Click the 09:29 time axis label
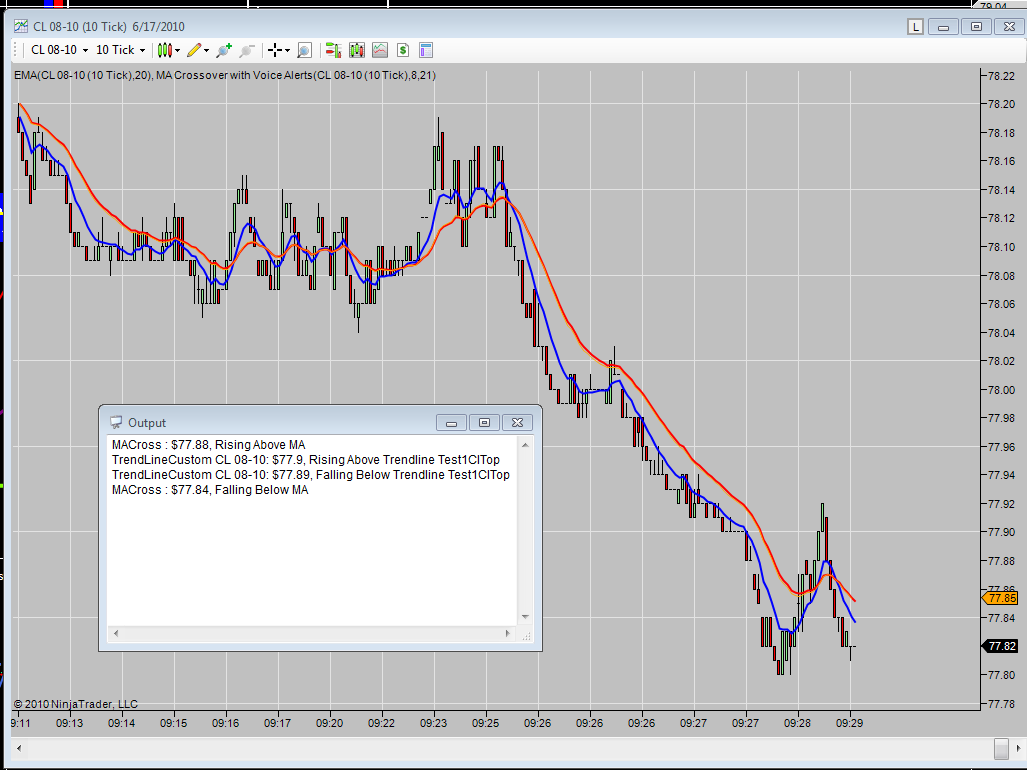The image size is (1027, 770). (850, 723)
